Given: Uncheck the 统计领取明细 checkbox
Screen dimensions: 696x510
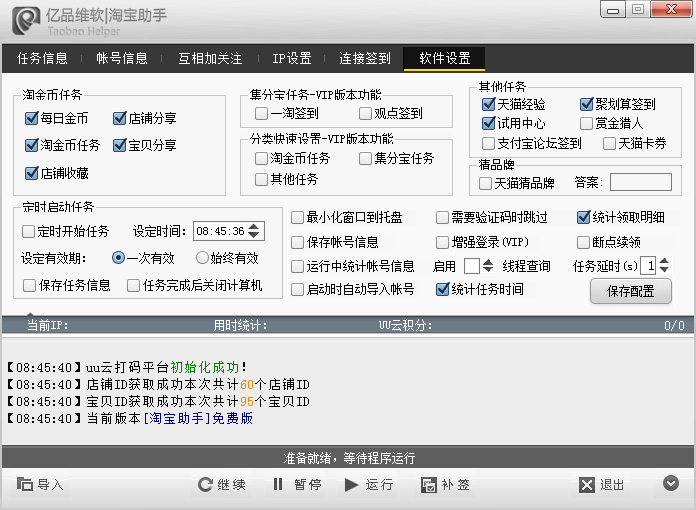Looking at the screenshot, I should (x=584, y=217).
